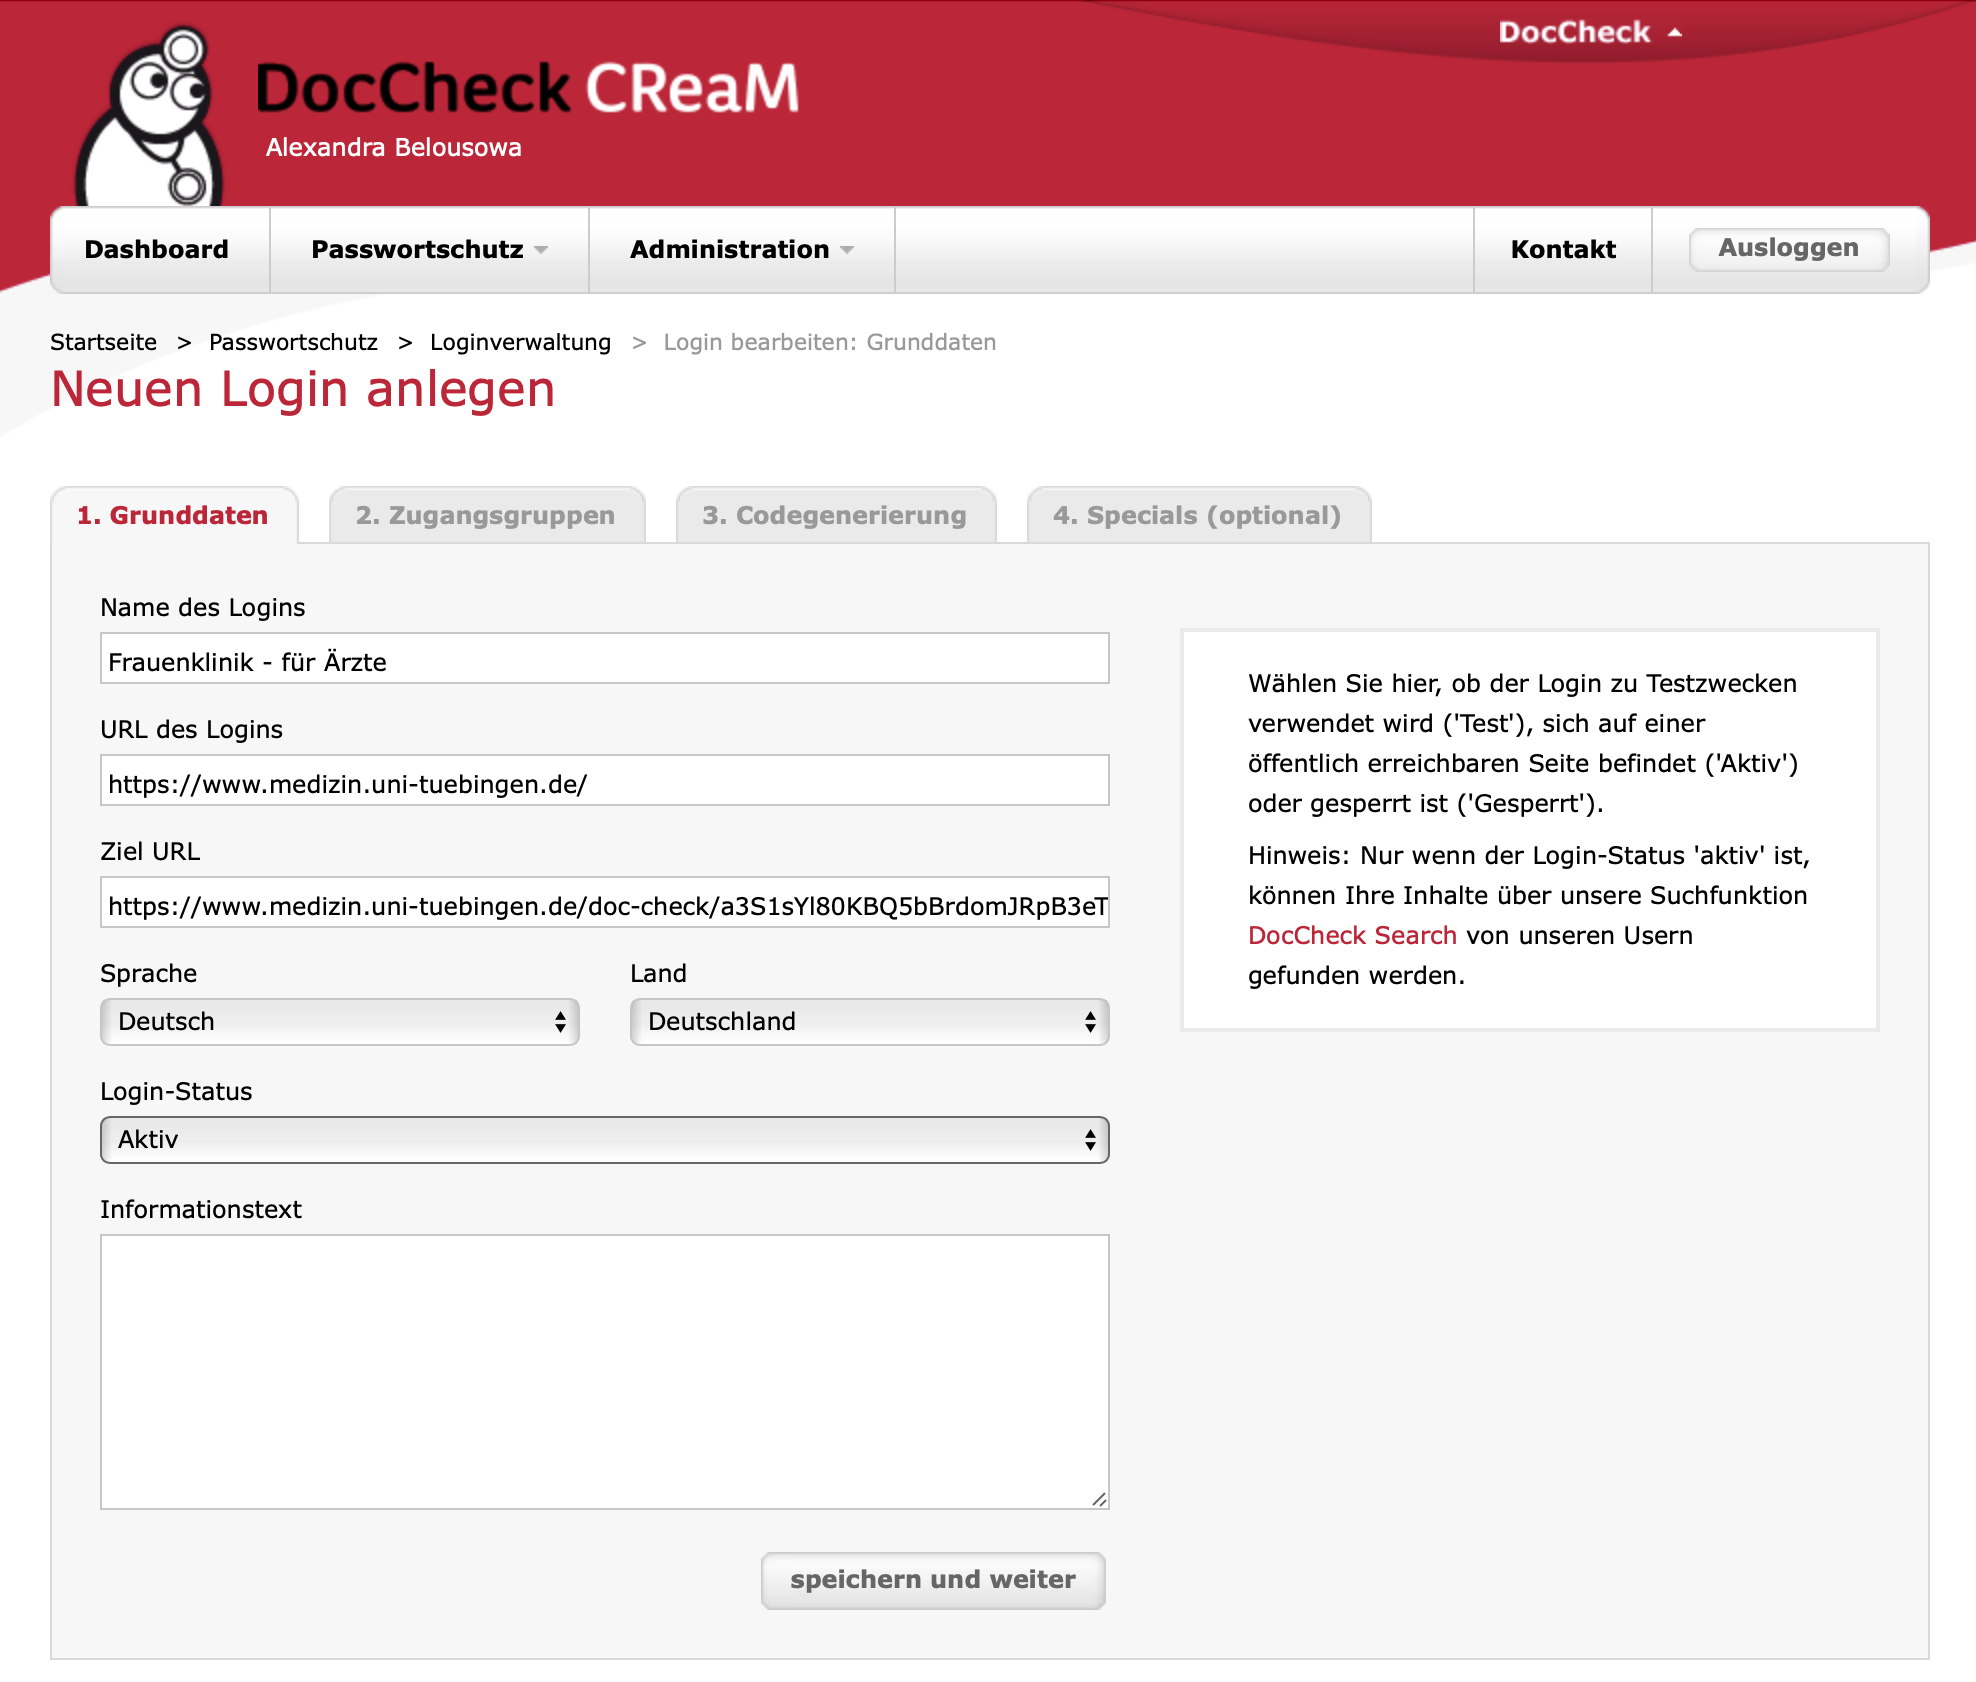Open the Administration dropdown menu
The width and height of the screenshot is (1976, 1682).
click(742, 249)
